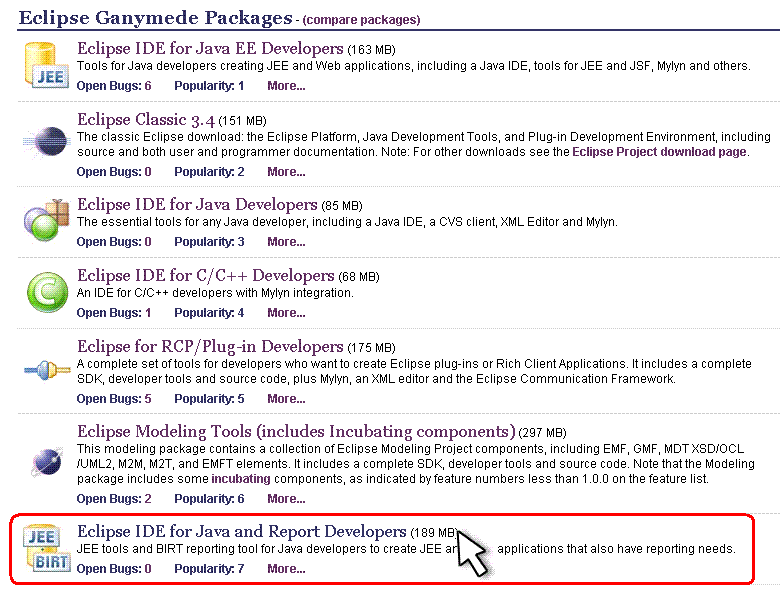780x609 pixels.
Task: View Popularity: 2 for Eclipse Classic
Action: [x=209, y=172]
